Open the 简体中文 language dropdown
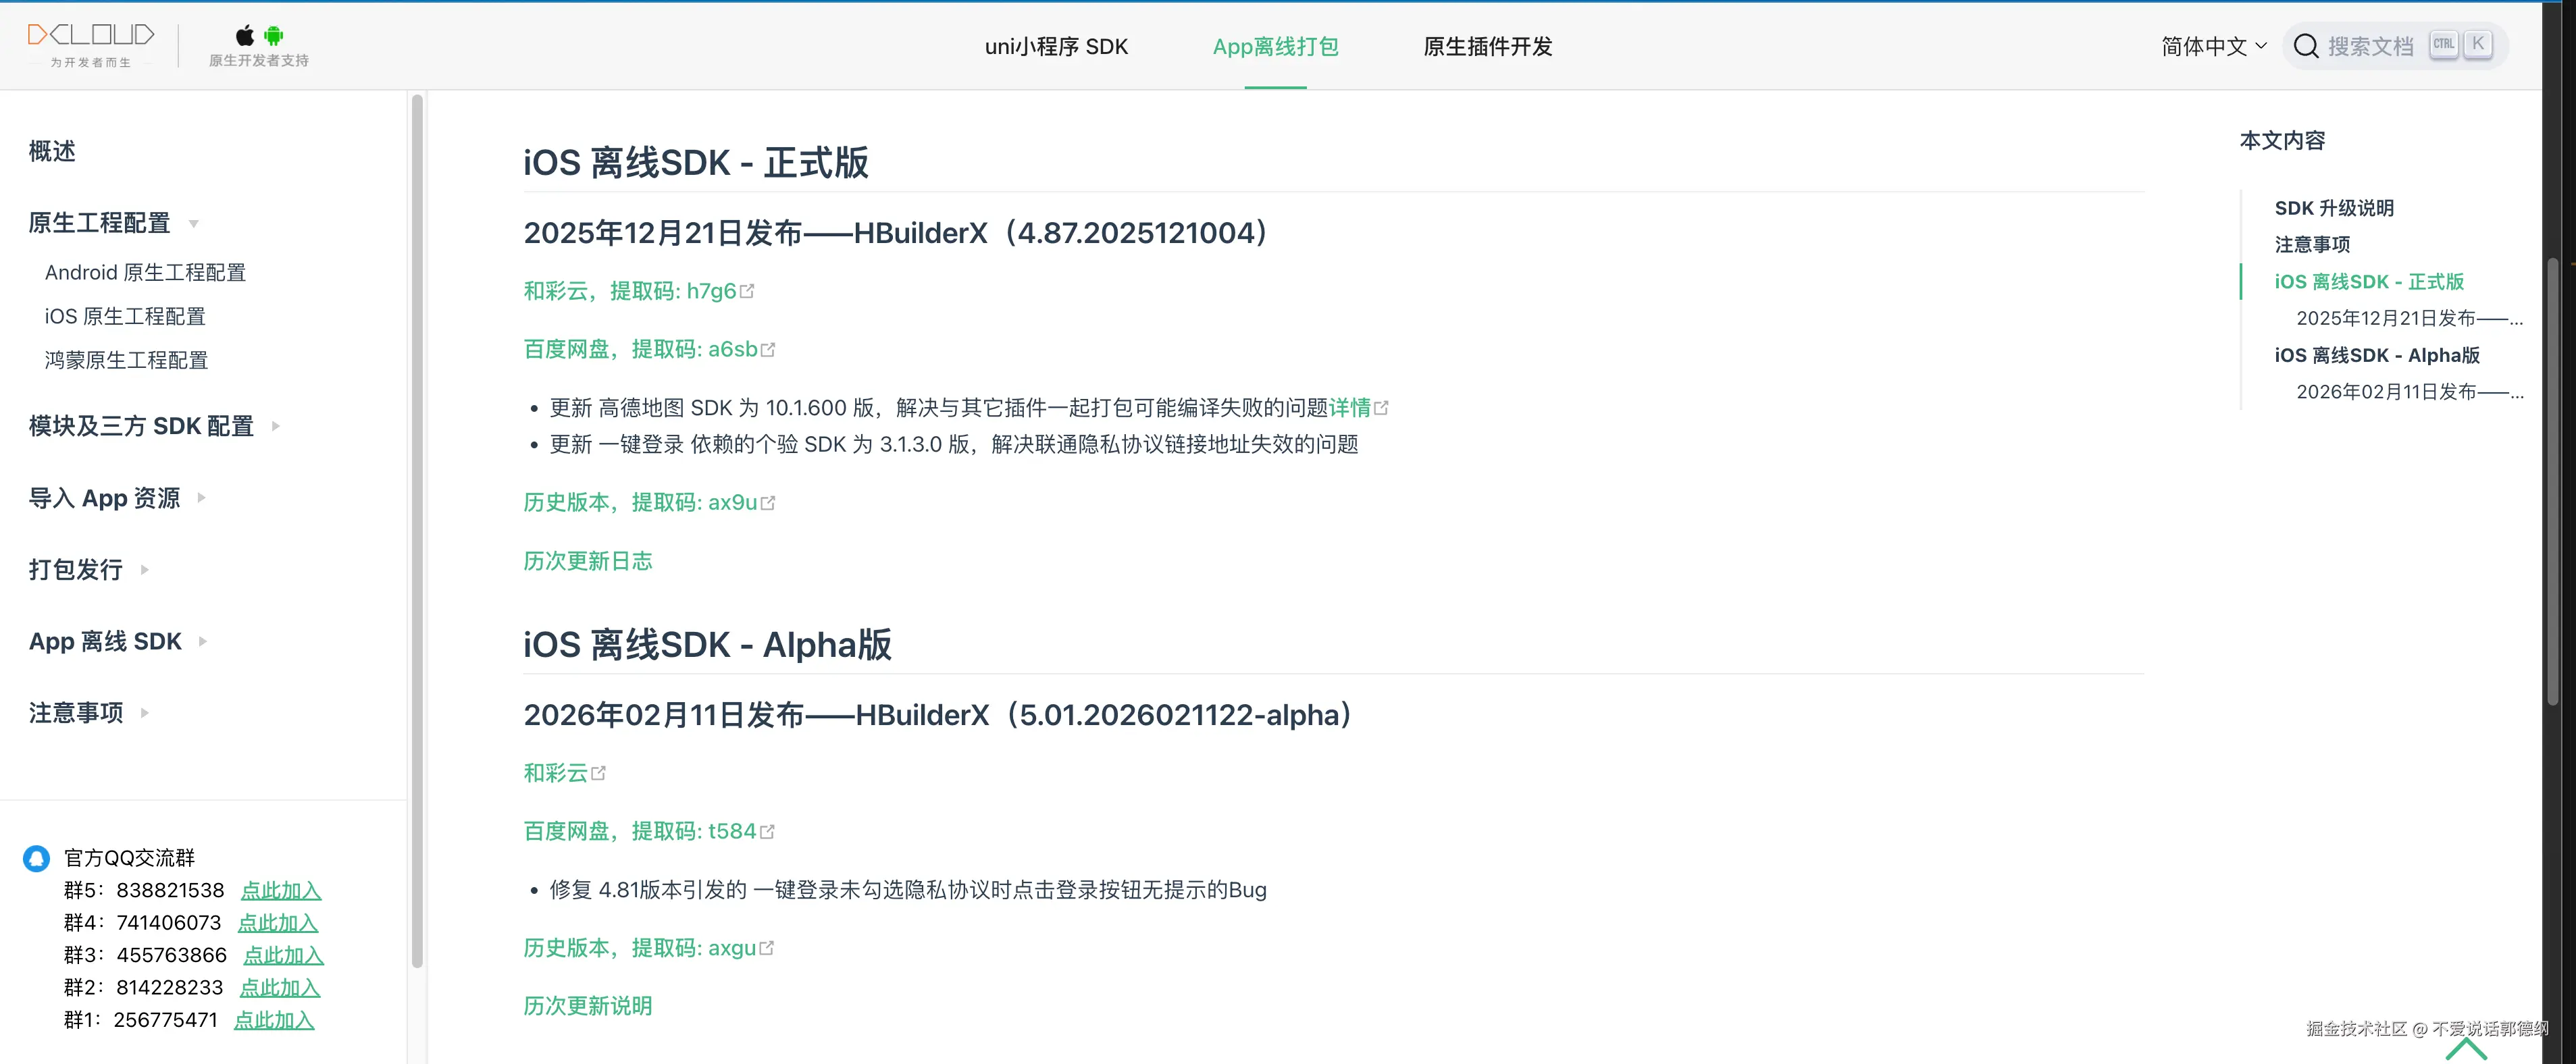 pos(2213,46)
